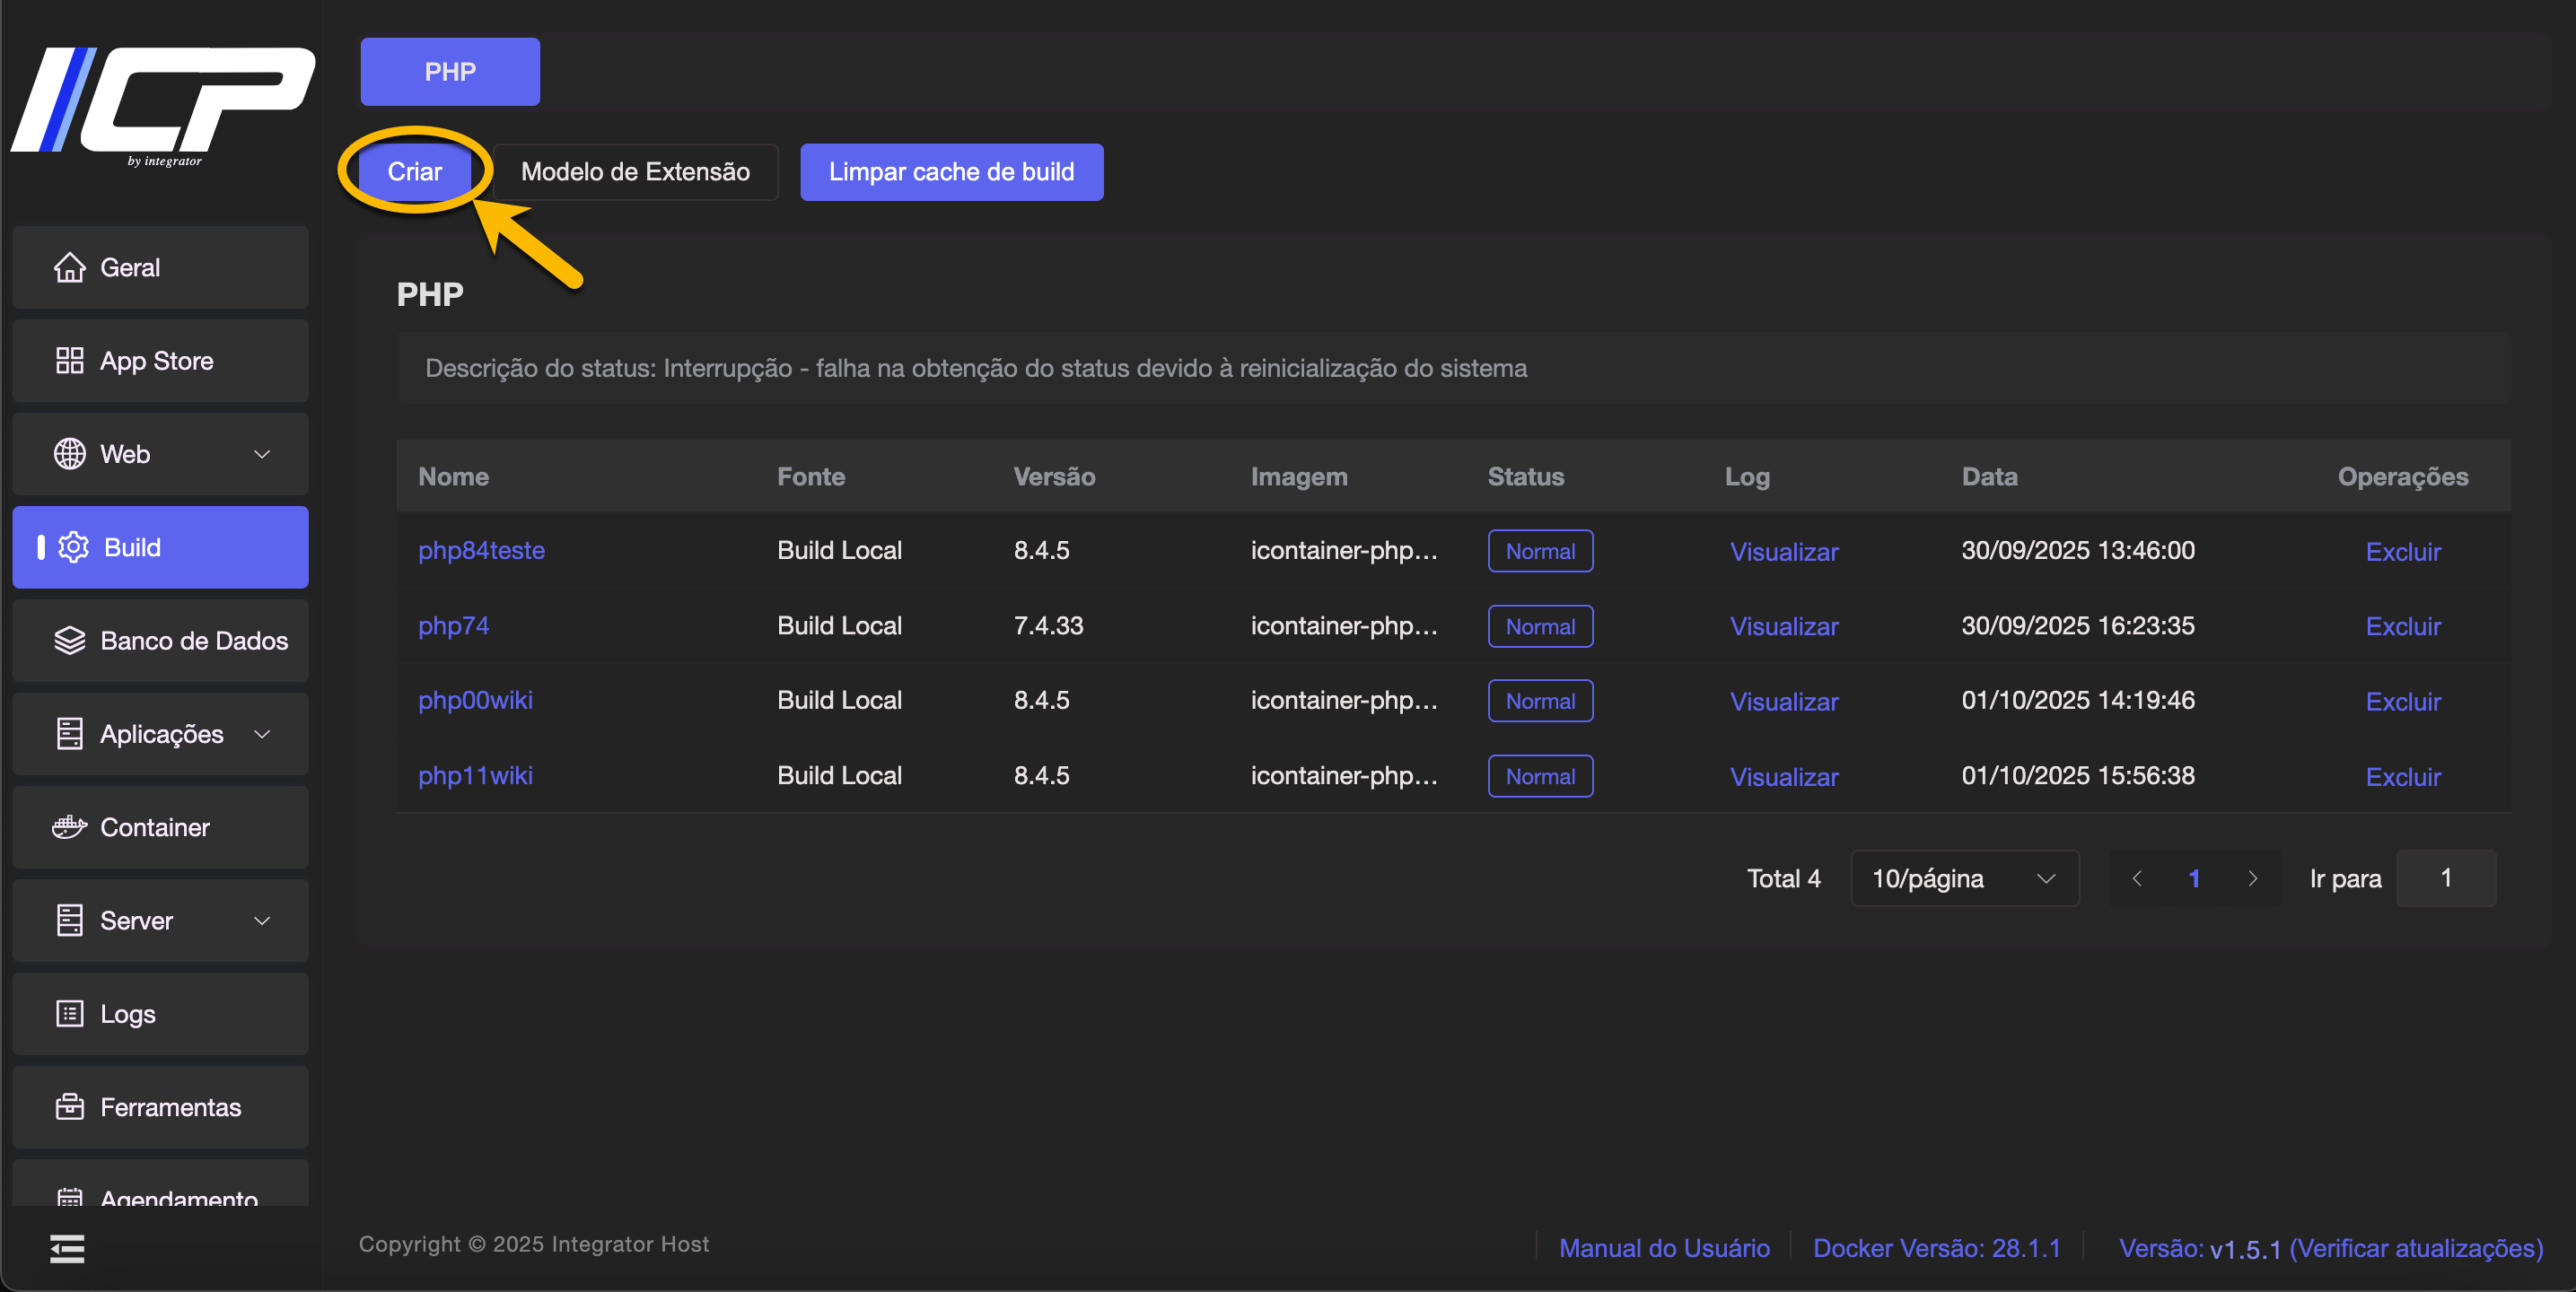2576x1292 pixels.
Task: Open the Build menu item
Action: [x=160, y=547]
